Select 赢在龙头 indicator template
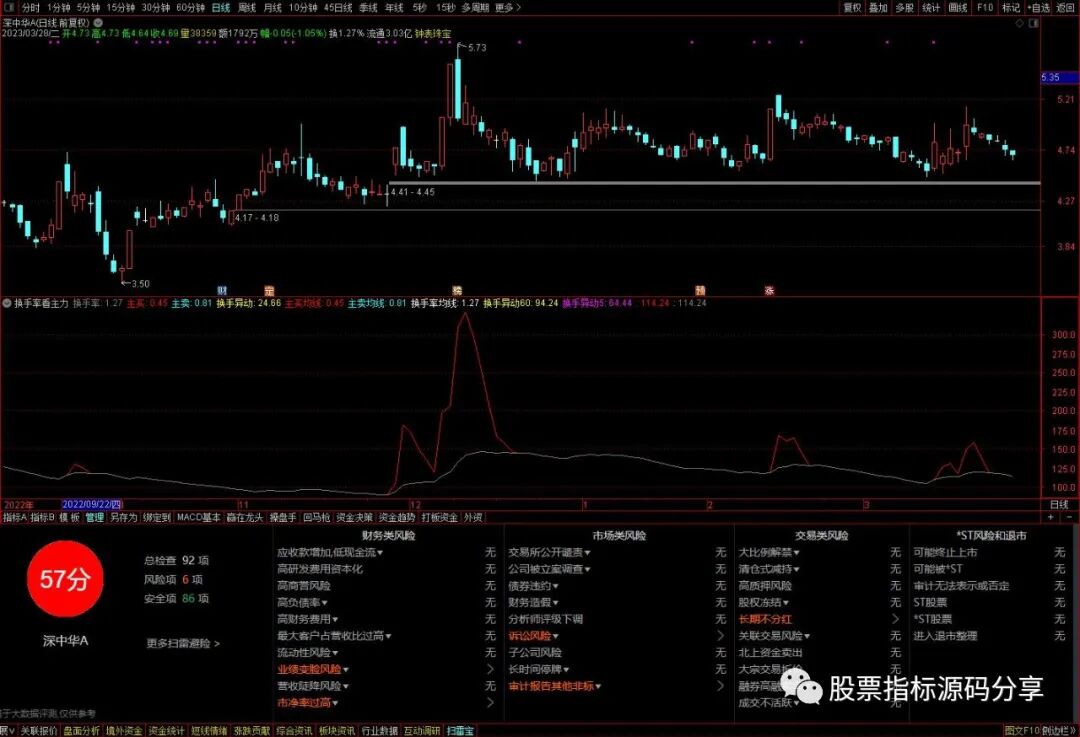This screenshot has height=737, width=1080. (245, 517)
